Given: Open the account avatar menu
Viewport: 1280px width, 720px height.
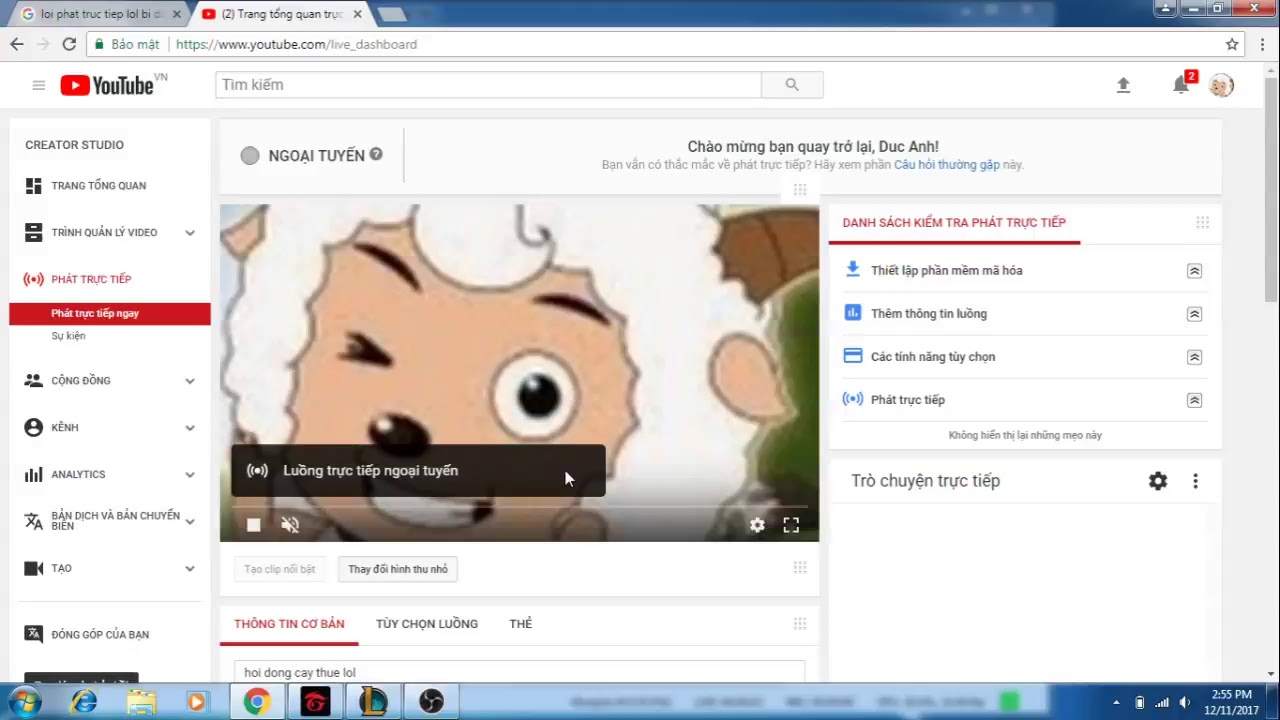Looking at the screenshot, I should coord(1221,85).
